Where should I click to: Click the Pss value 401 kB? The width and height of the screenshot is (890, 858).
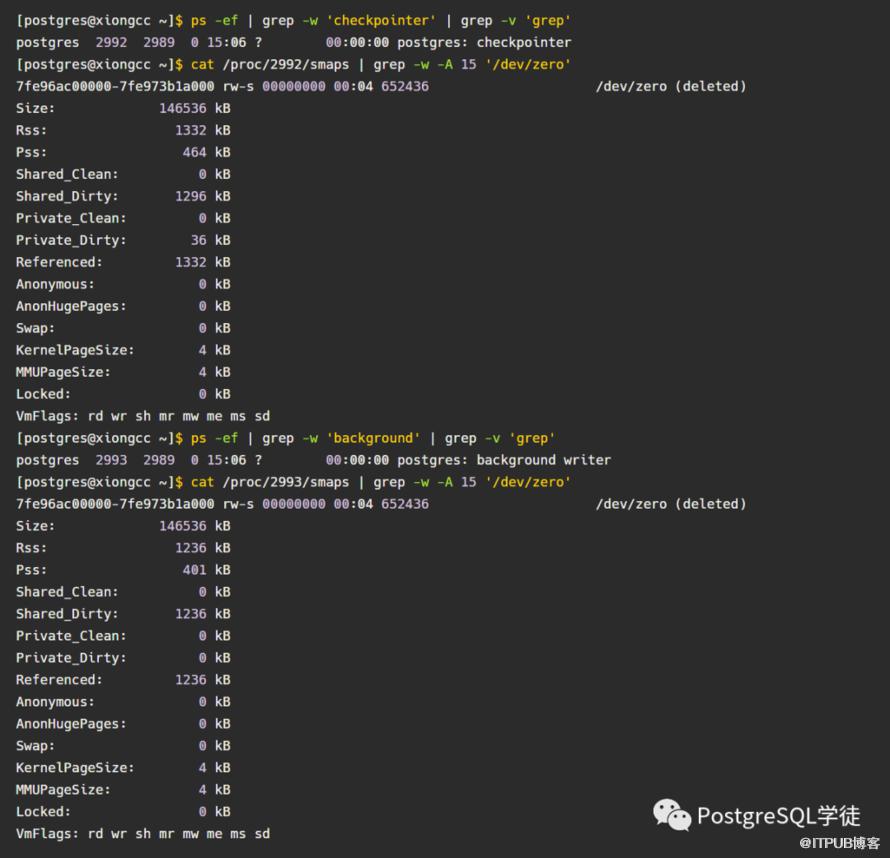click(206, 570)
